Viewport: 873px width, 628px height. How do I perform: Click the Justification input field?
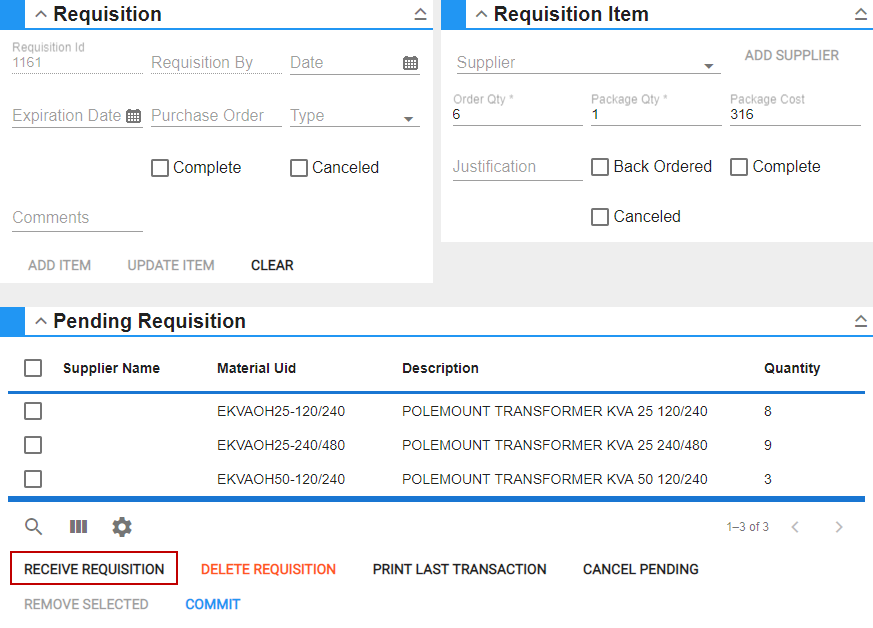(x=517, y=167)
